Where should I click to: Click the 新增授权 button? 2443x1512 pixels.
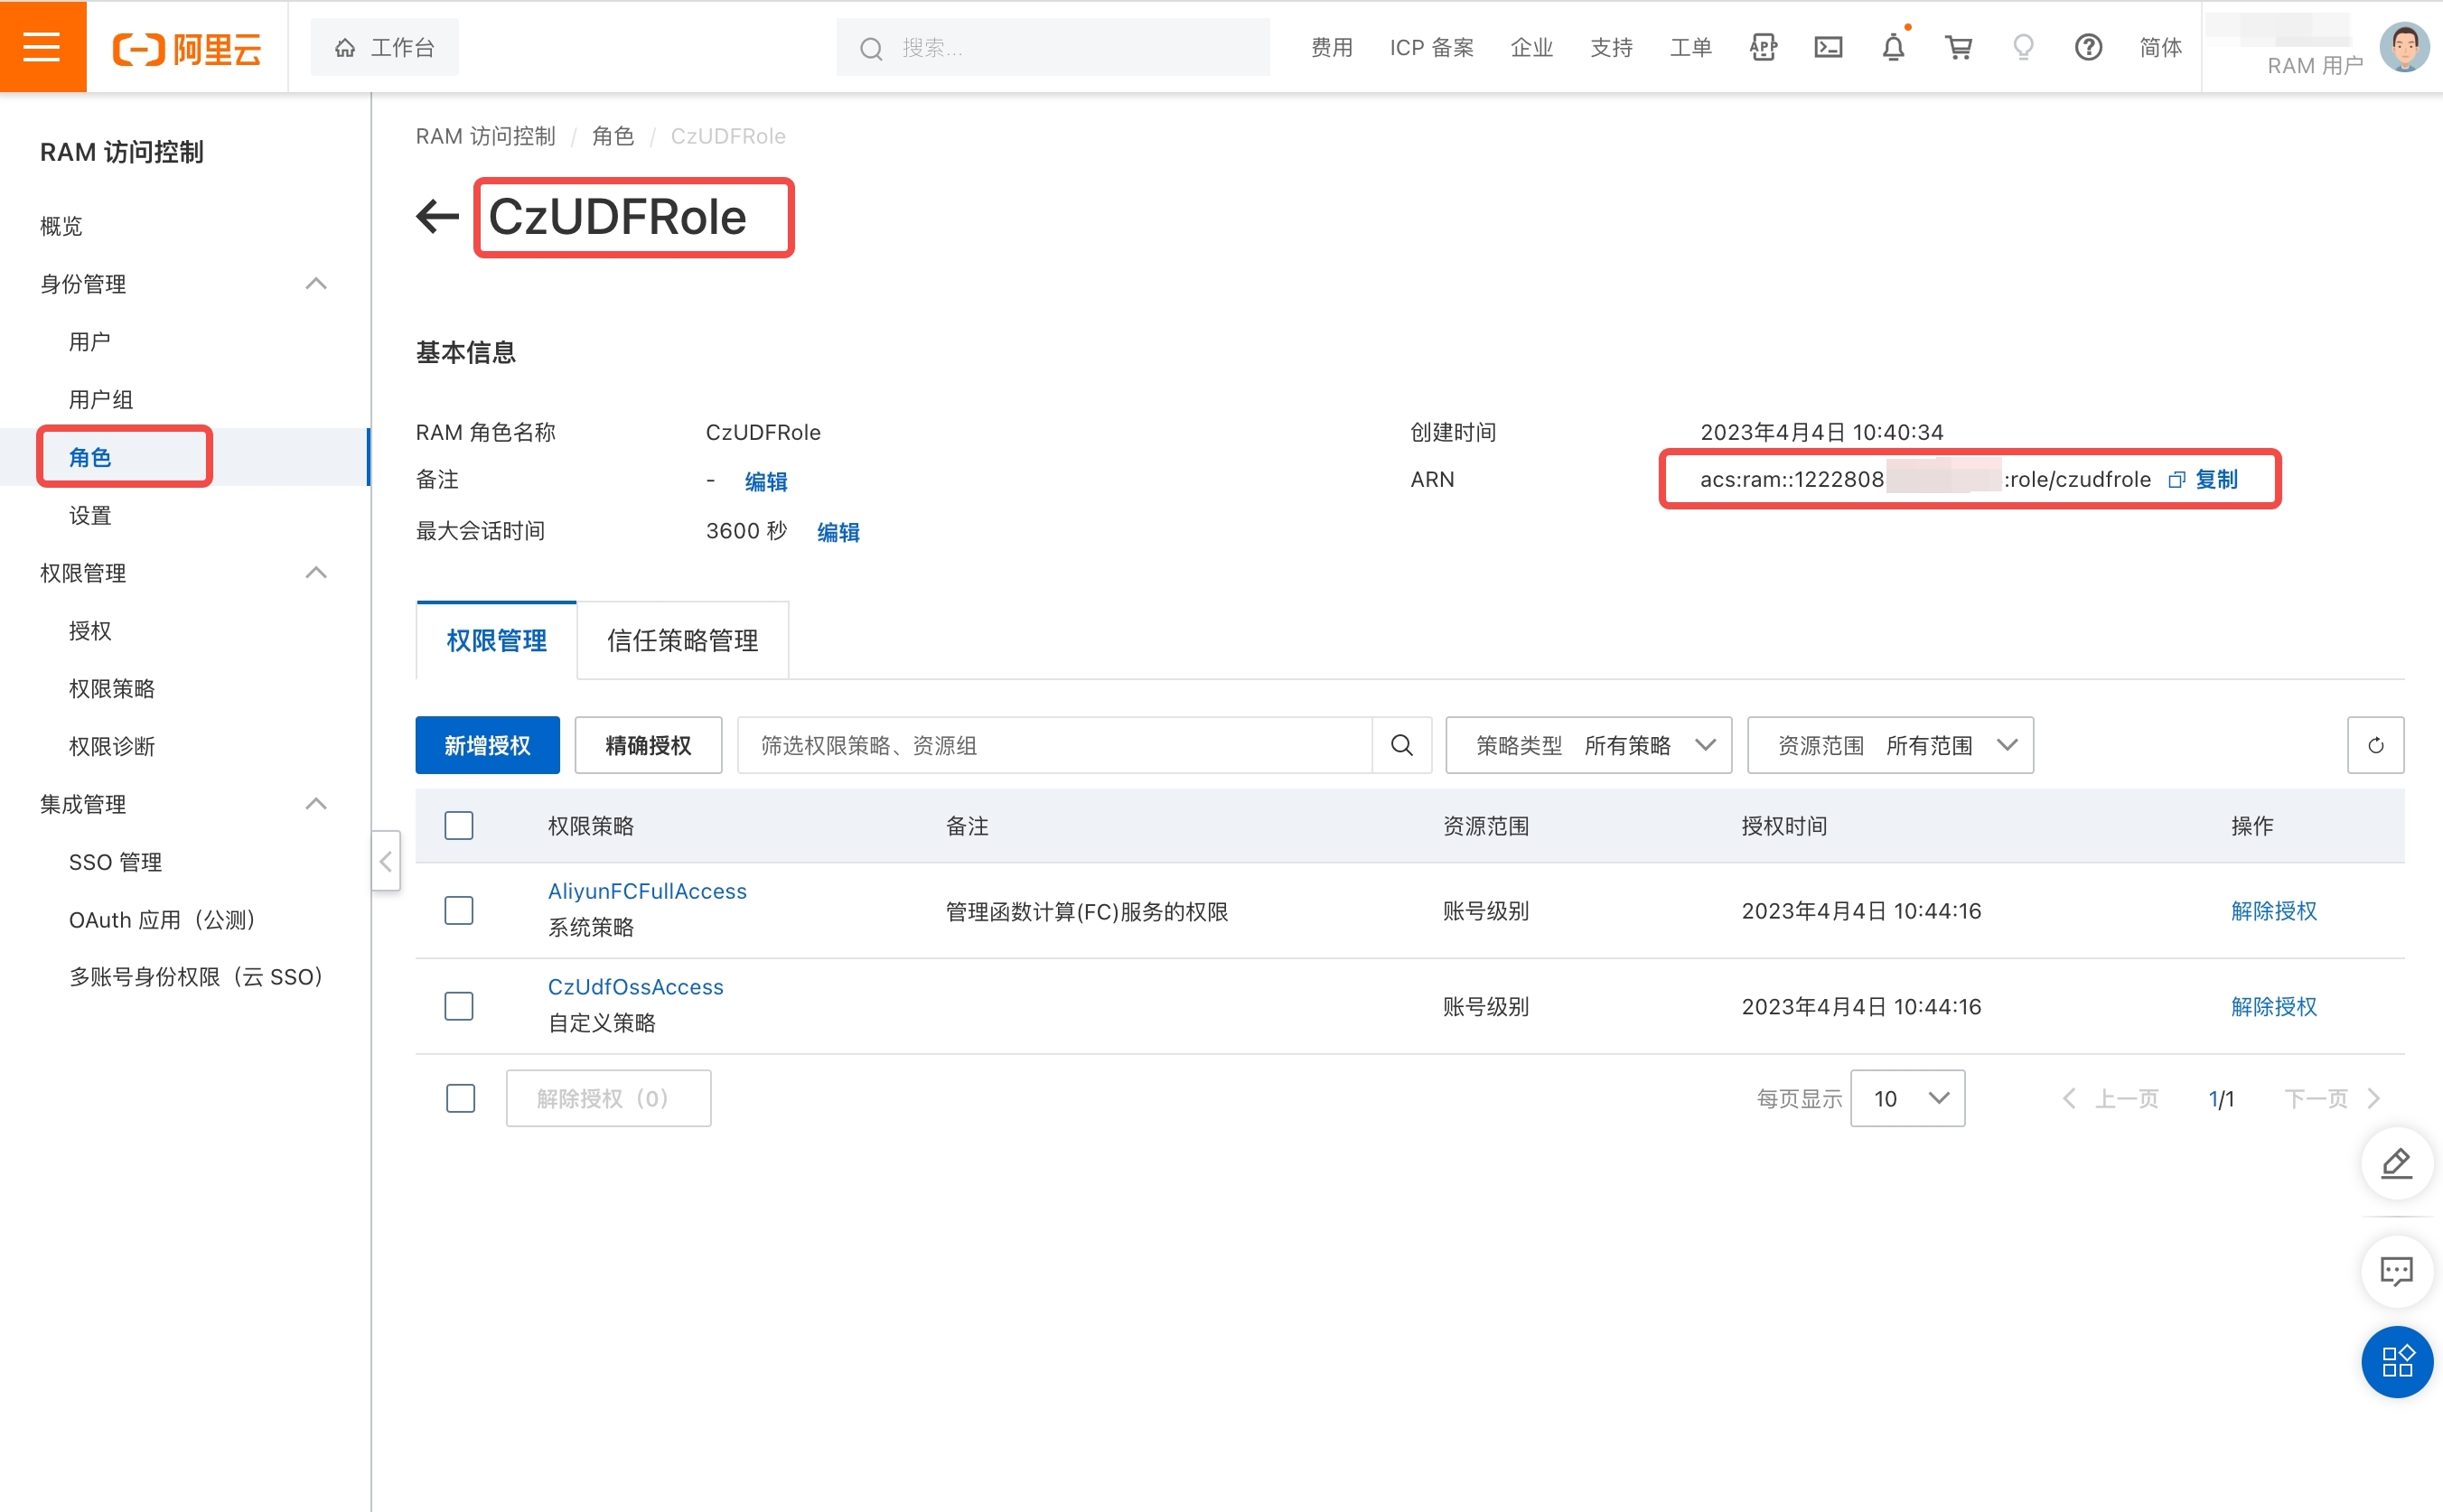click(487, 745)
